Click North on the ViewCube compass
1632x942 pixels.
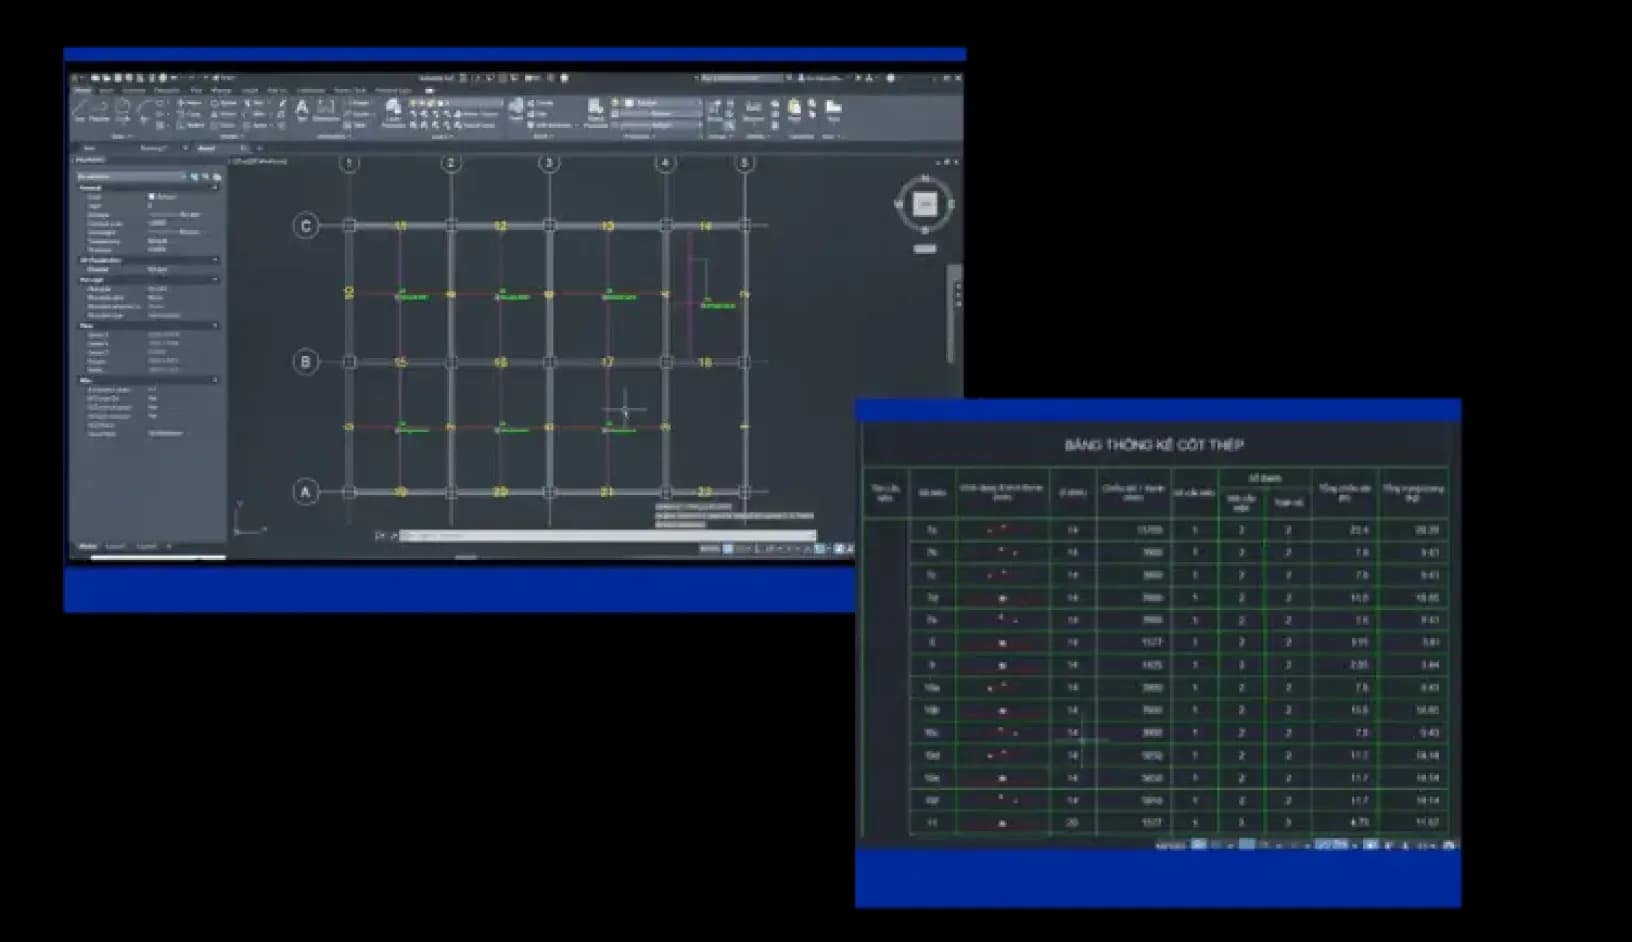(925, 185)
